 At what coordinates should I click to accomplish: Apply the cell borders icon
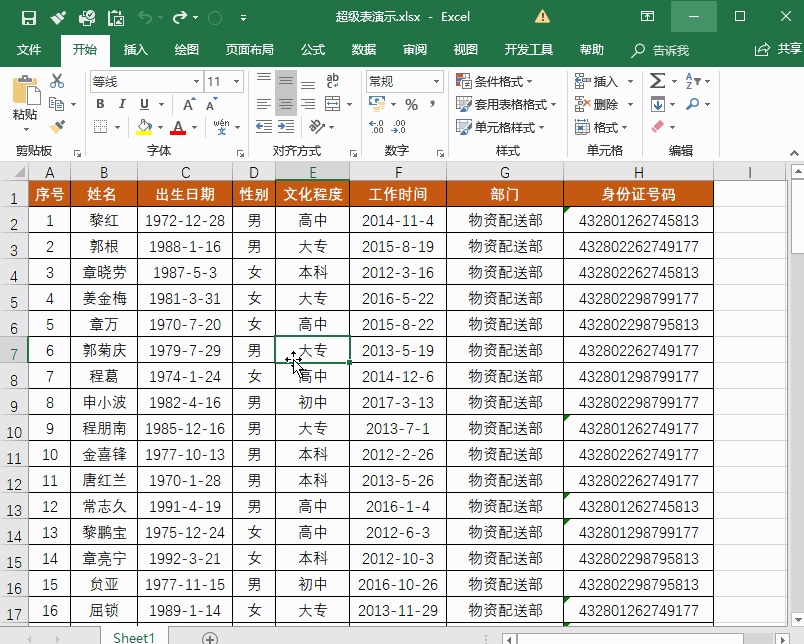100,127
